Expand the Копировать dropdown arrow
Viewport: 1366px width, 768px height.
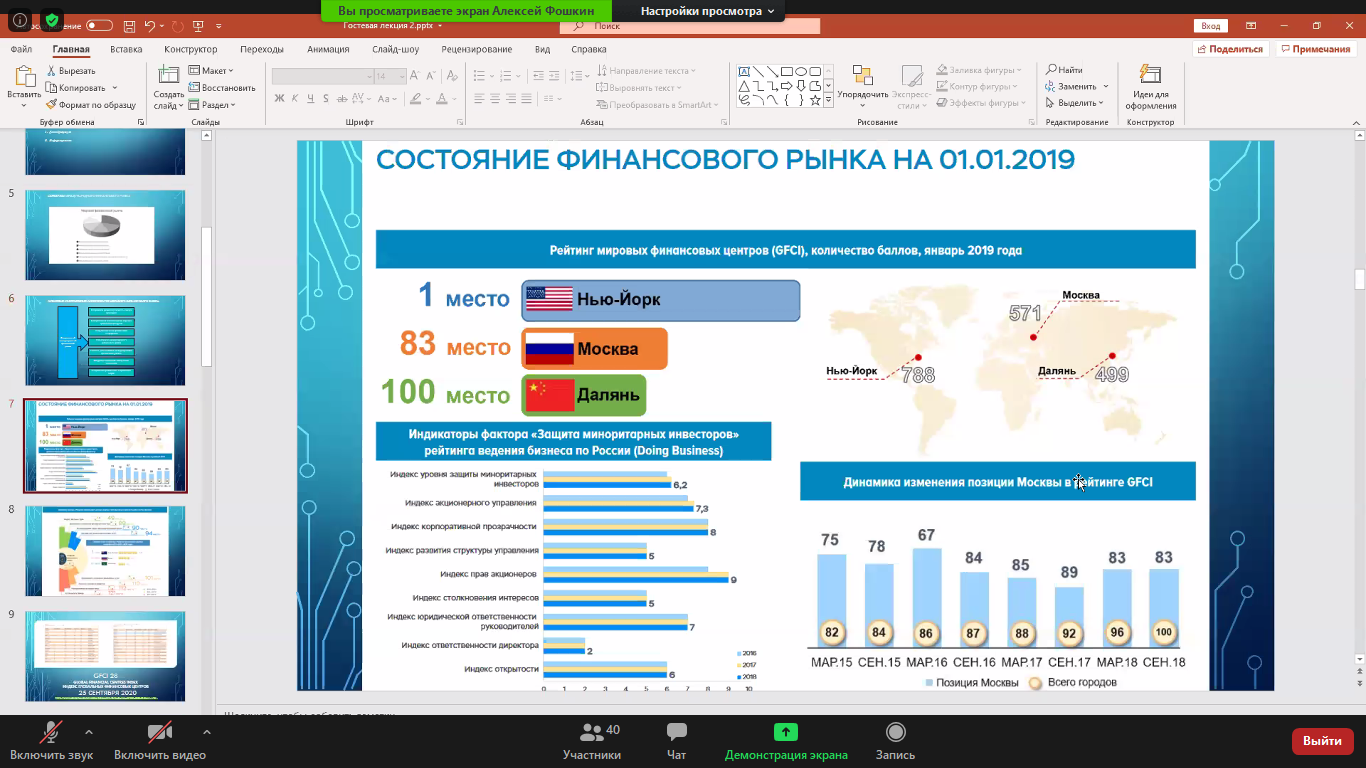click(x=115, y=88)
